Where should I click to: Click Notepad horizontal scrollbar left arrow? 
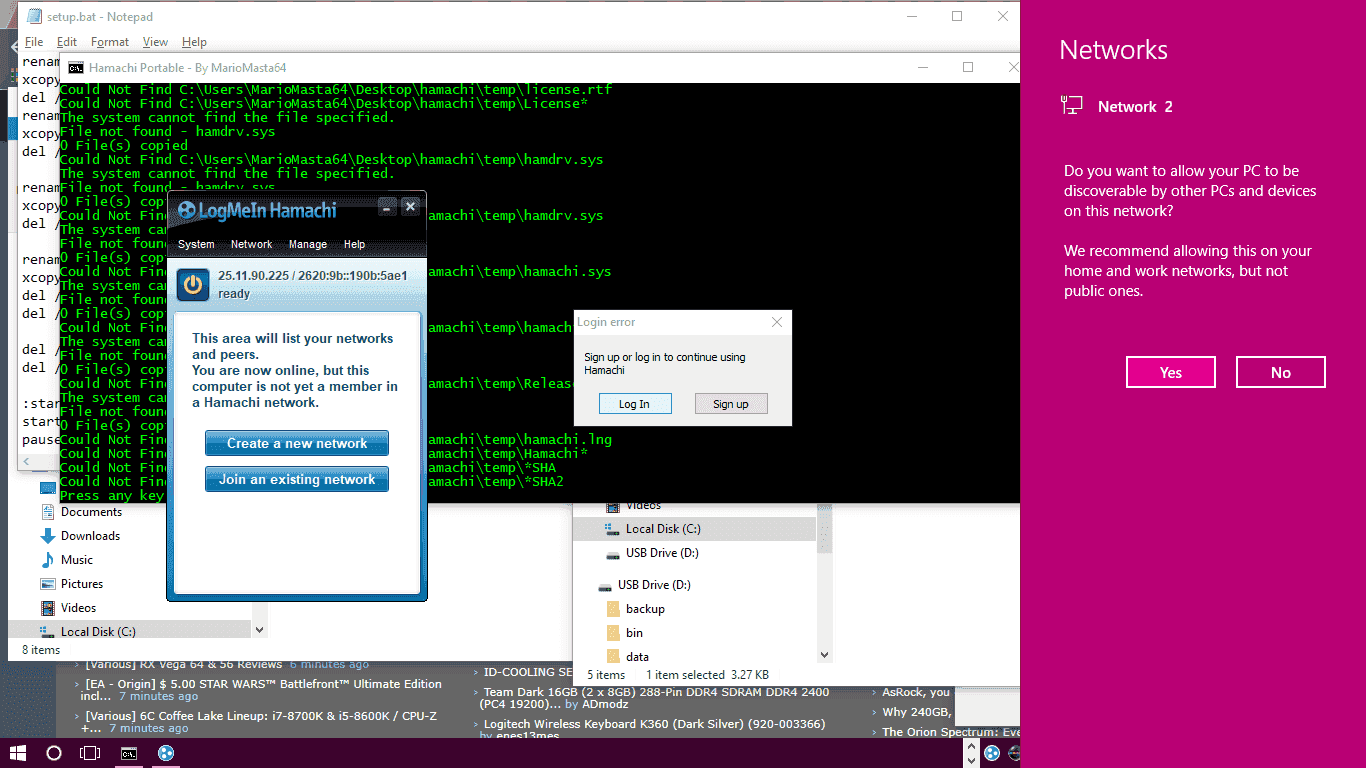27,462
